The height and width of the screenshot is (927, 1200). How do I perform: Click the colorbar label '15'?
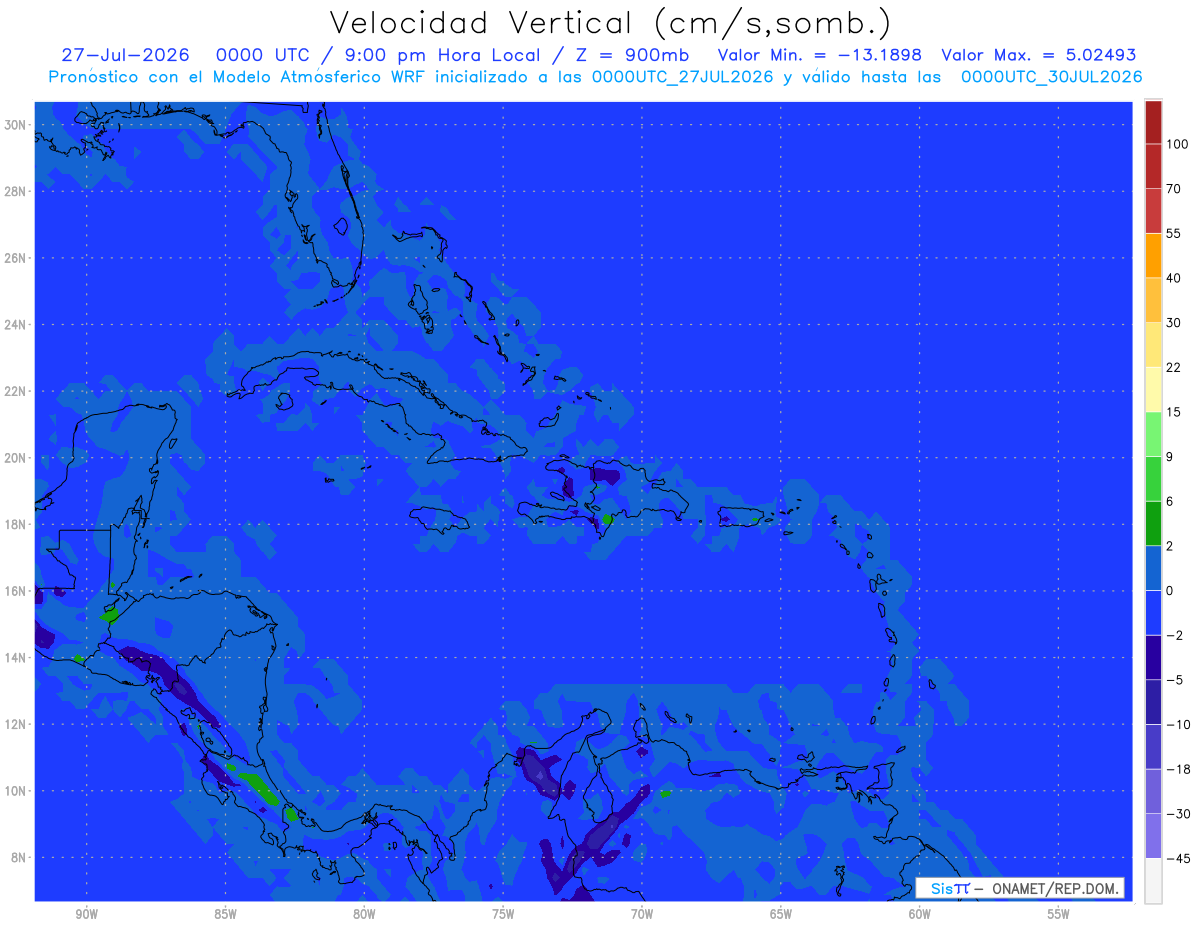(x=1173, y=412)
